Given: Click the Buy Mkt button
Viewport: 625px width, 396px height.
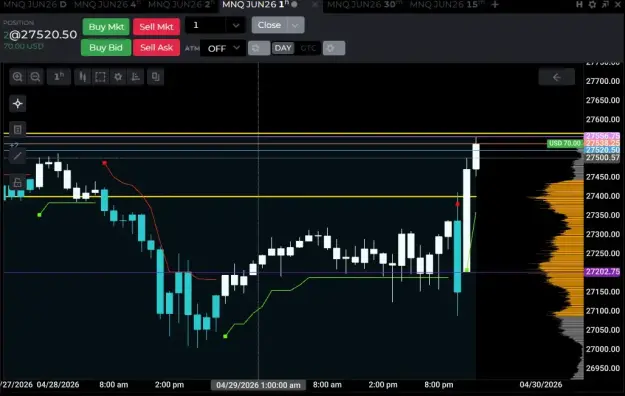Looking at the screenshot, I should point(106,27).
